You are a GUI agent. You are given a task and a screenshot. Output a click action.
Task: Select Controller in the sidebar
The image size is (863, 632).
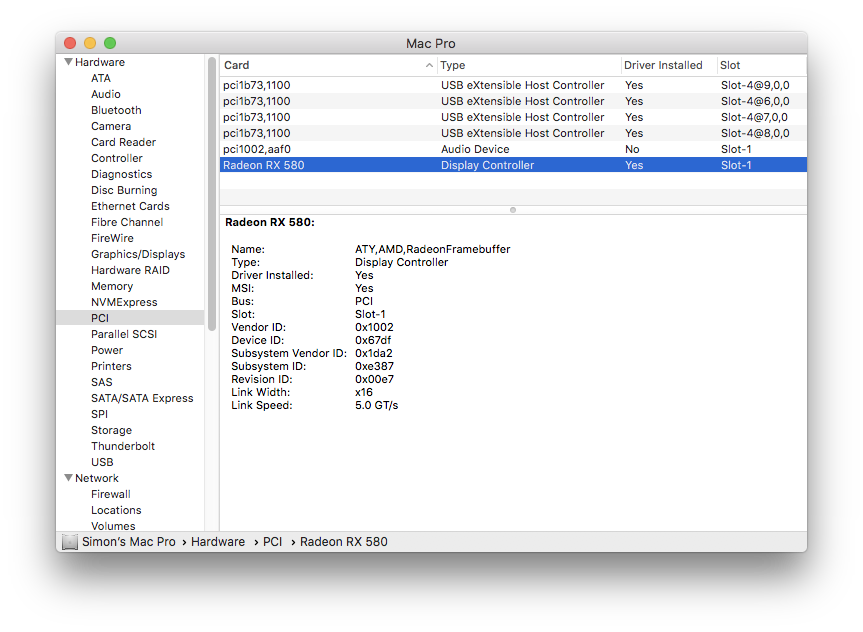117,158
